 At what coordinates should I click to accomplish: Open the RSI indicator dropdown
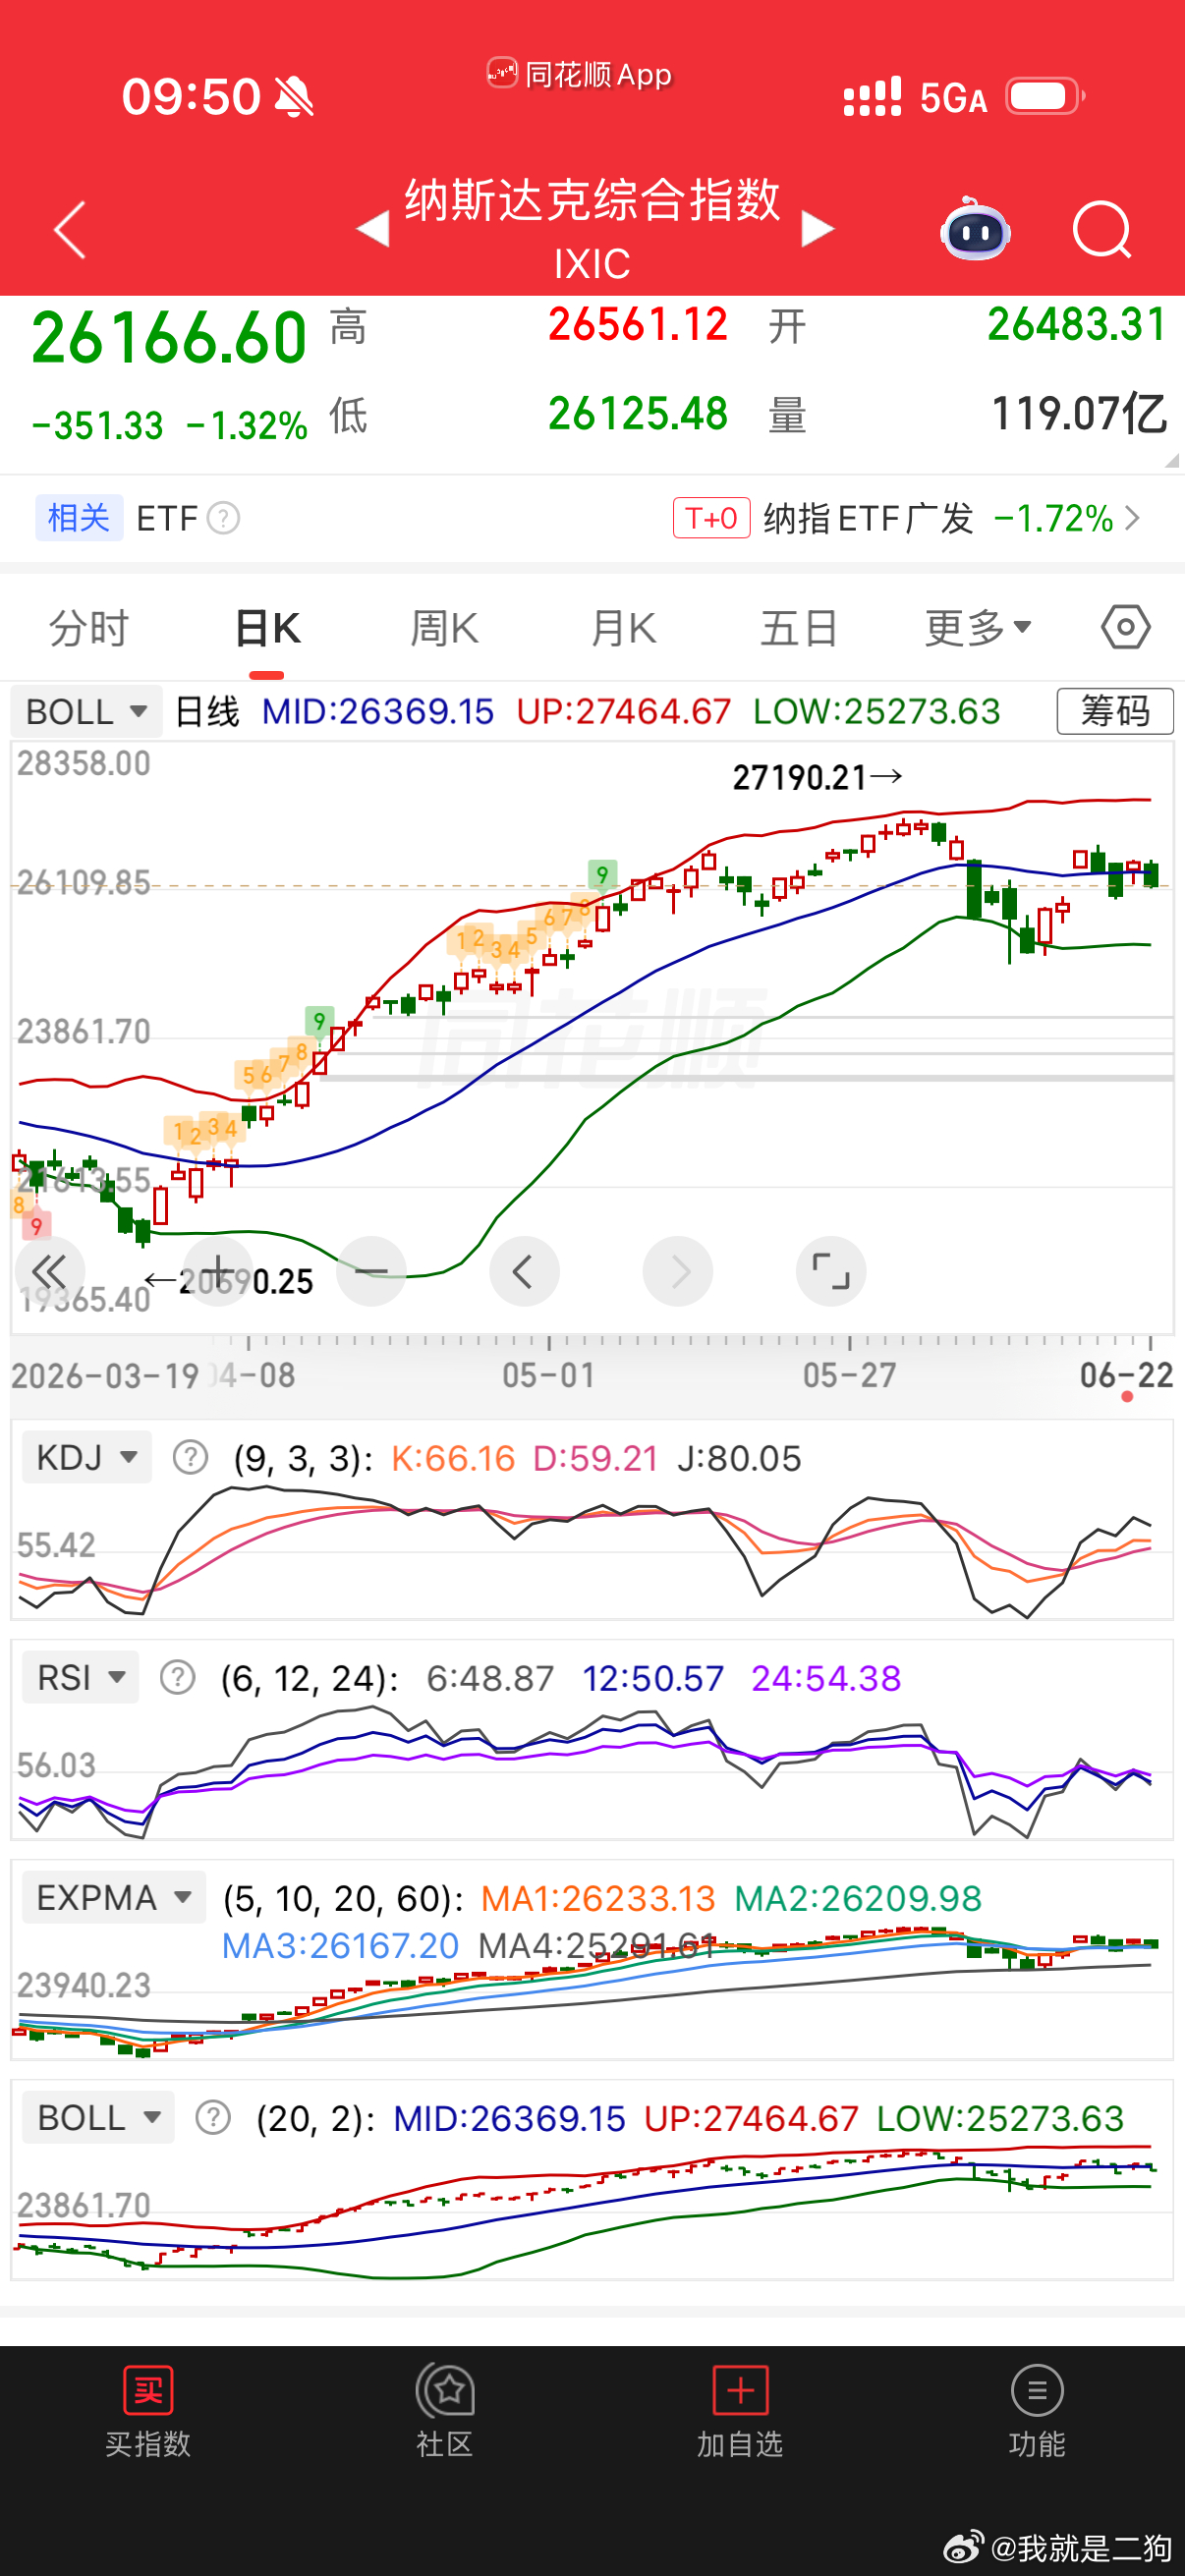tap(81, 1677)
